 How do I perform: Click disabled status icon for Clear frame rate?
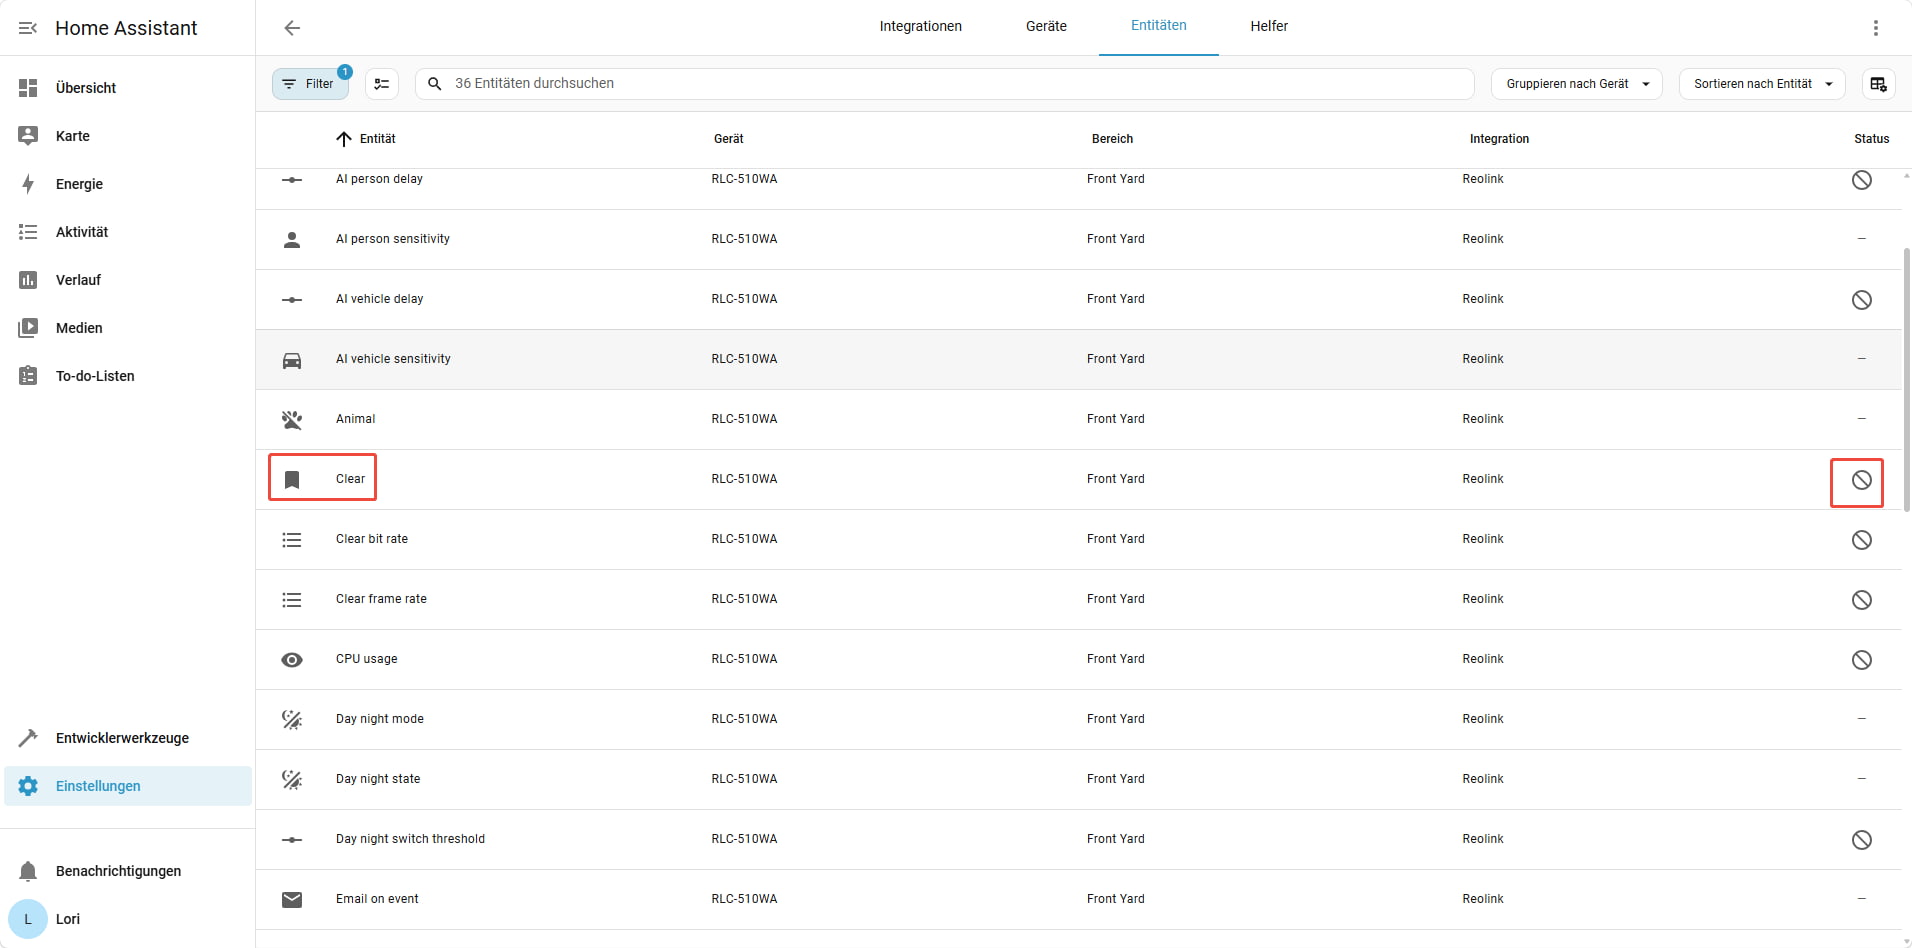pyautogui.click(x=1861, y=600)
